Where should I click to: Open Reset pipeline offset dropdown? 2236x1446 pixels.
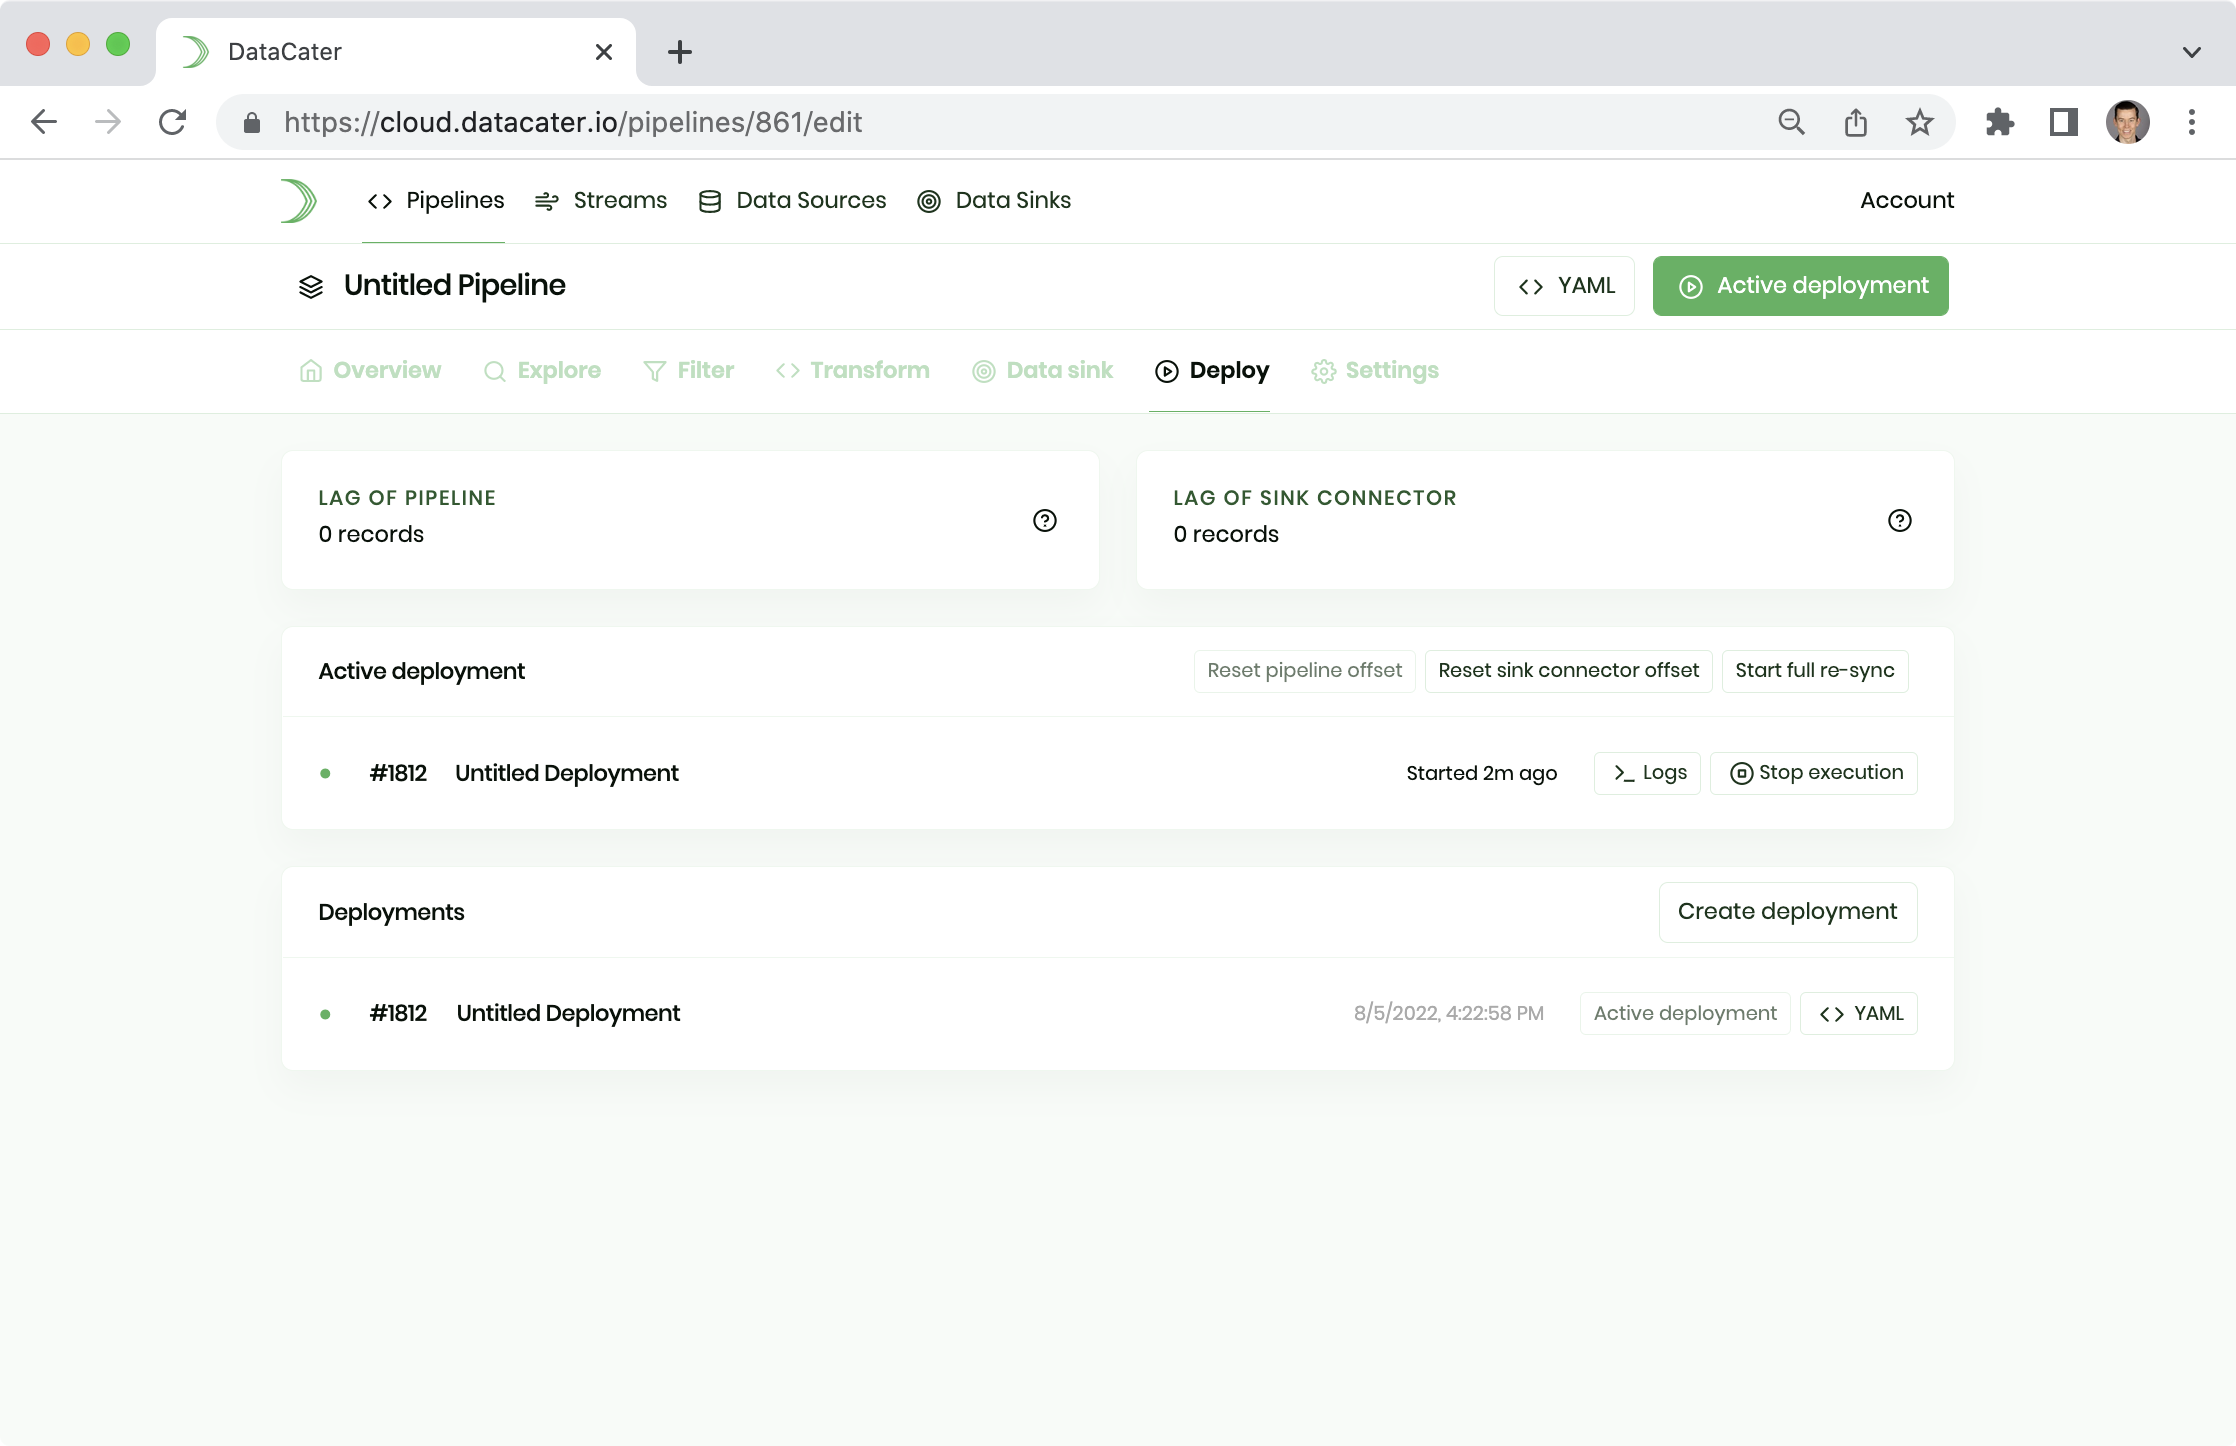[x=1304, y=670]
